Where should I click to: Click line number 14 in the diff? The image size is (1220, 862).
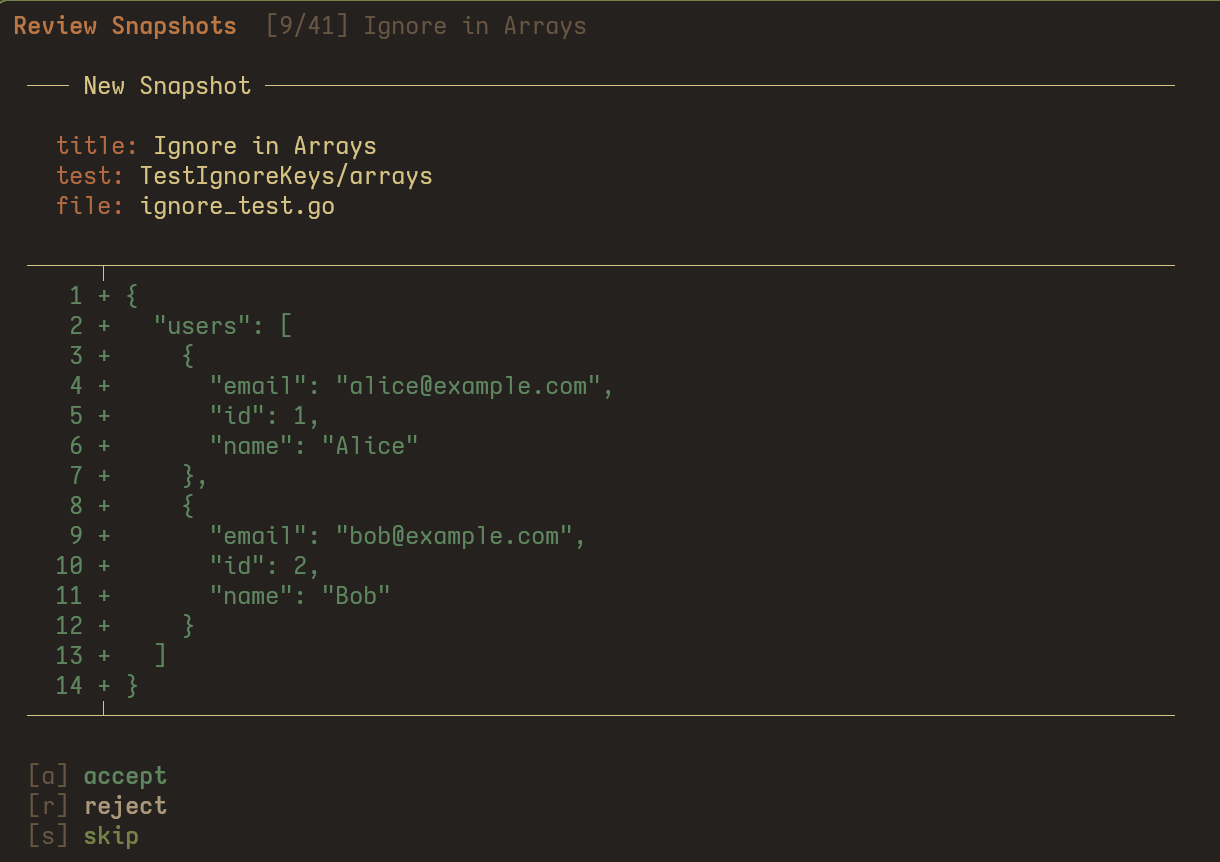point(69,686)
